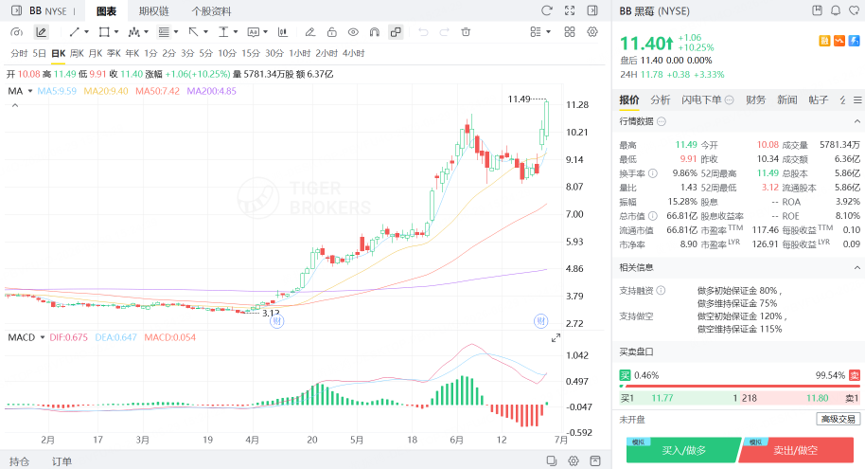The width and height of the screenshot is (865, 469).
Task: Click the multi-chart grid icon
Action: tap(570, 32)
